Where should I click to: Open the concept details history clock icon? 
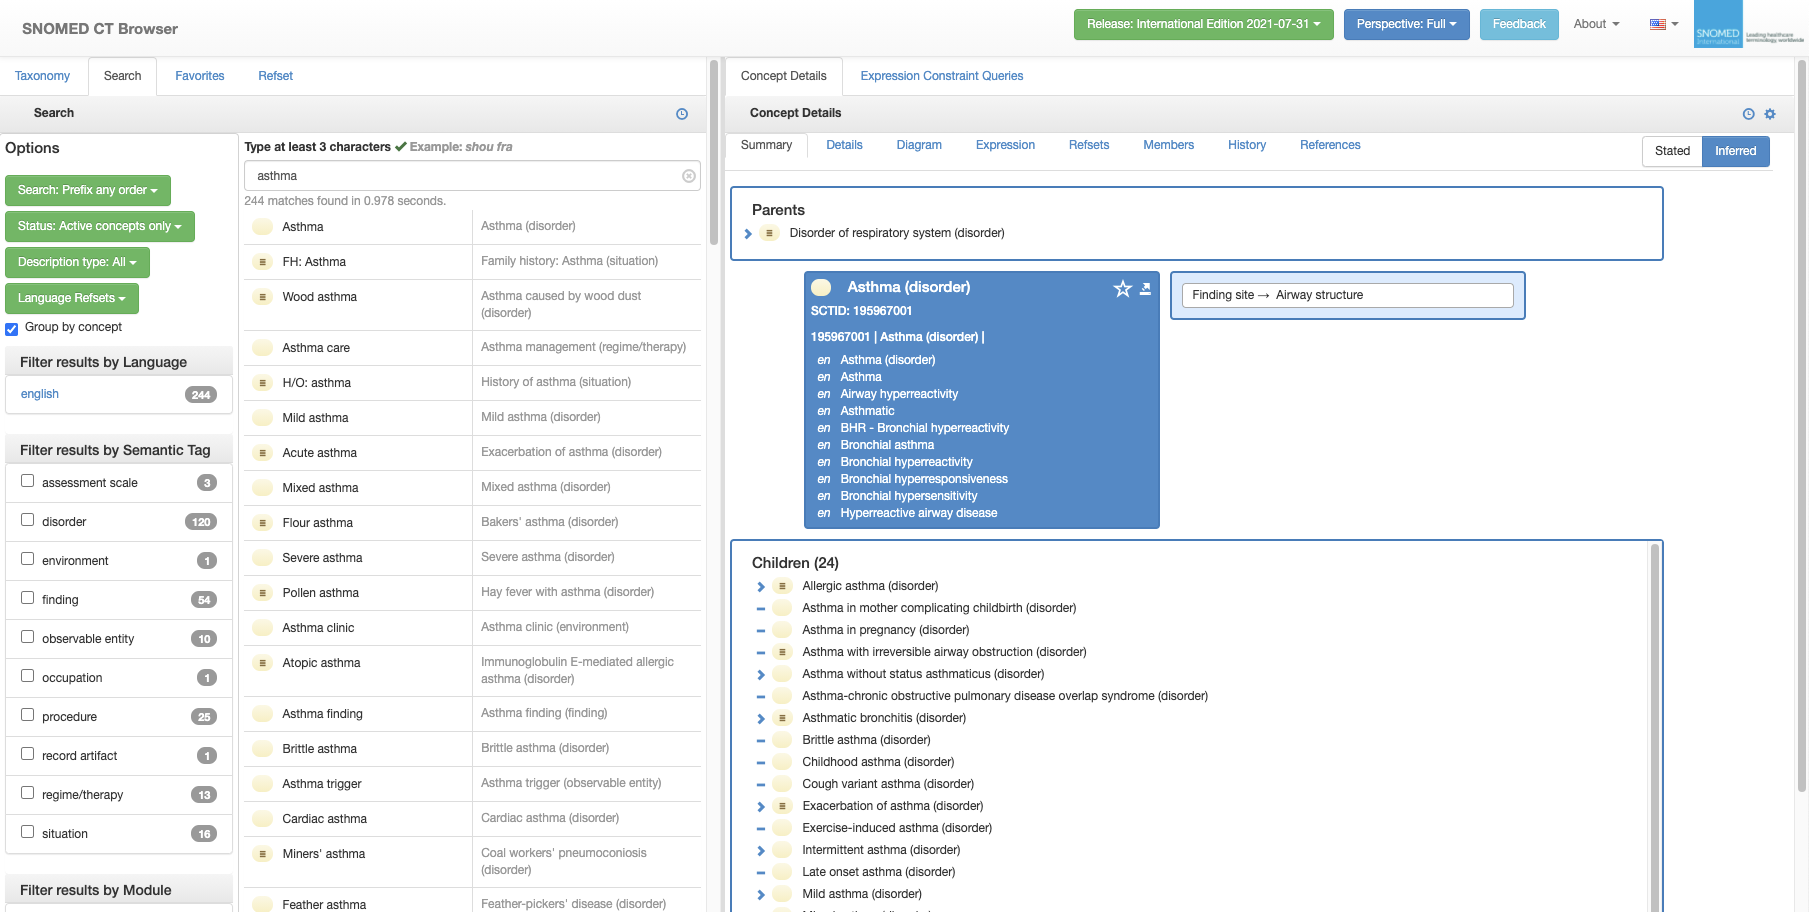click(x=1749, y=114)
